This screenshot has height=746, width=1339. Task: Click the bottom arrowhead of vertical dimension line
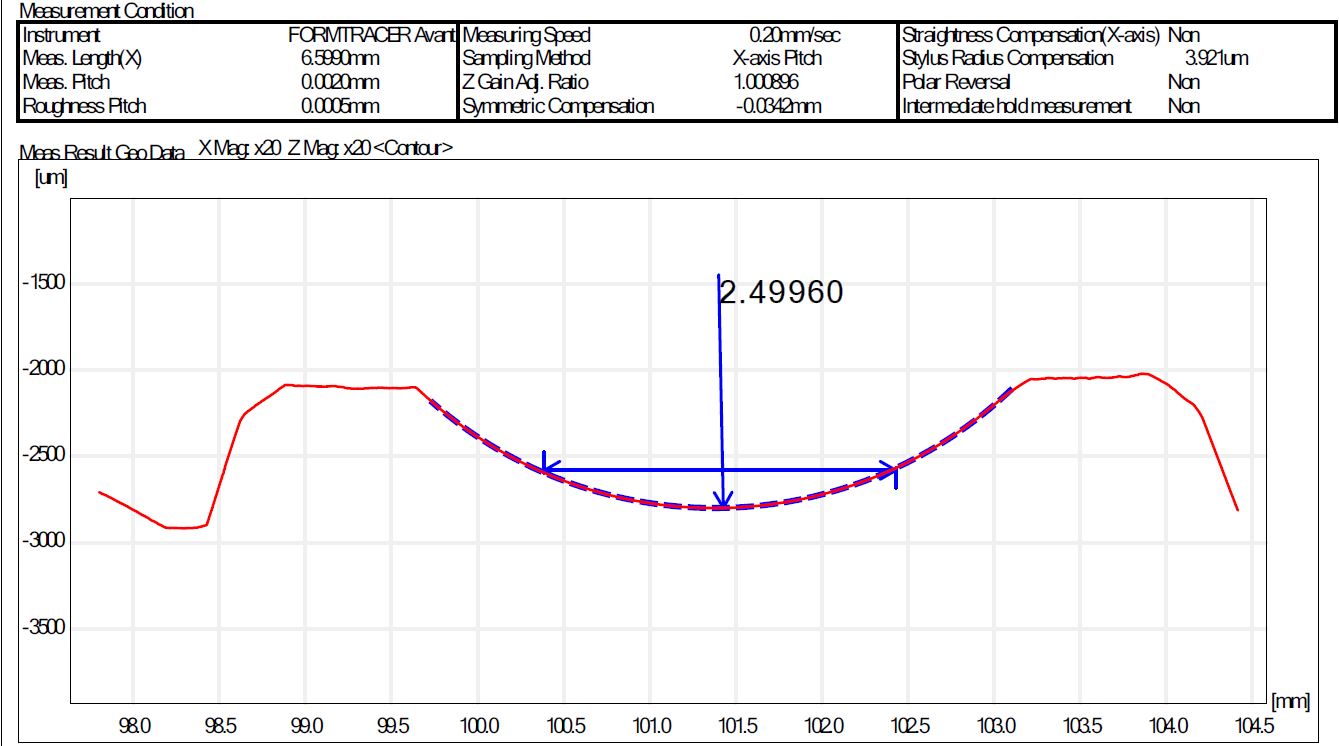(x=724, y=501)
